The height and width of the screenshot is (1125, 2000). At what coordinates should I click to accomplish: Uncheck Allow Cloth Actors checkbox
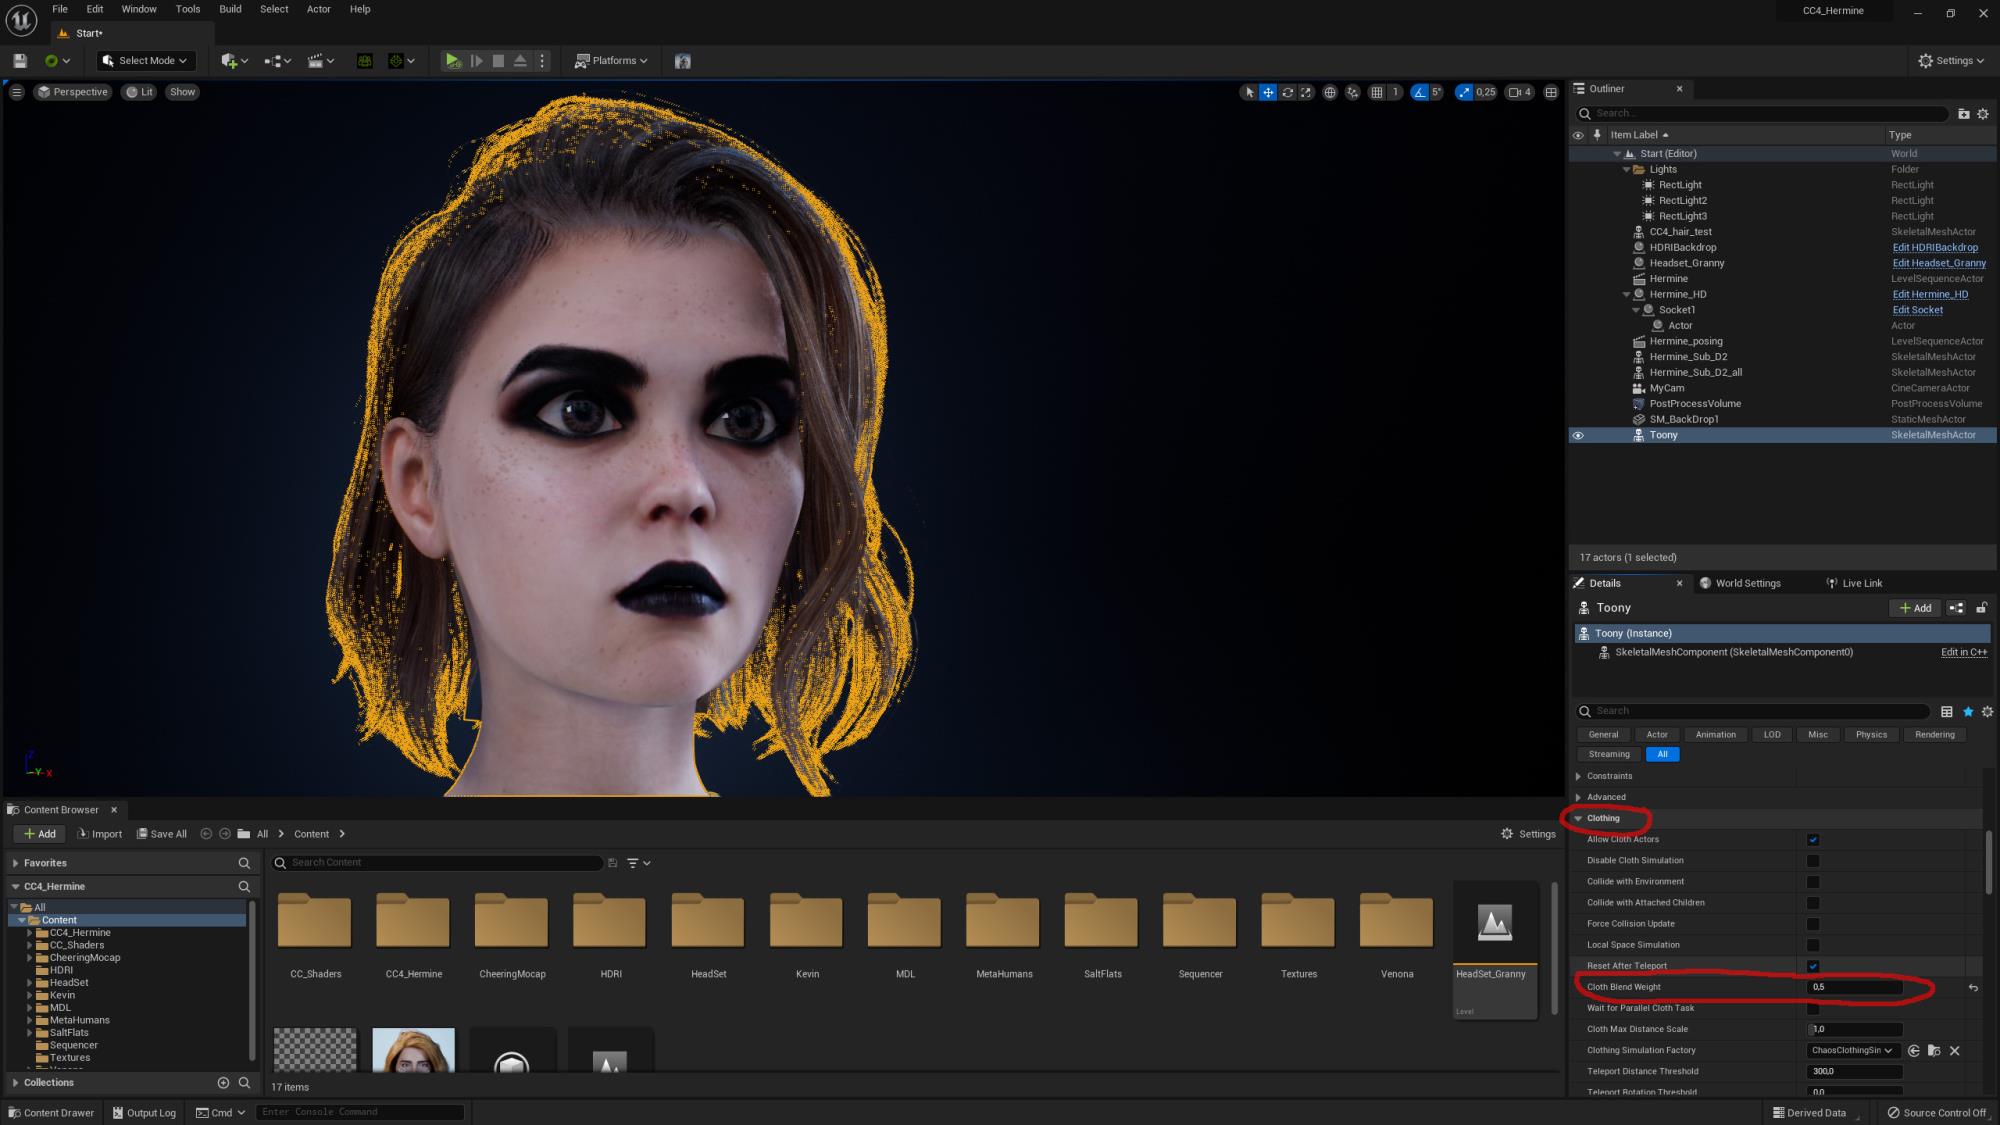pyautogui.click(x=1813, y=840)
